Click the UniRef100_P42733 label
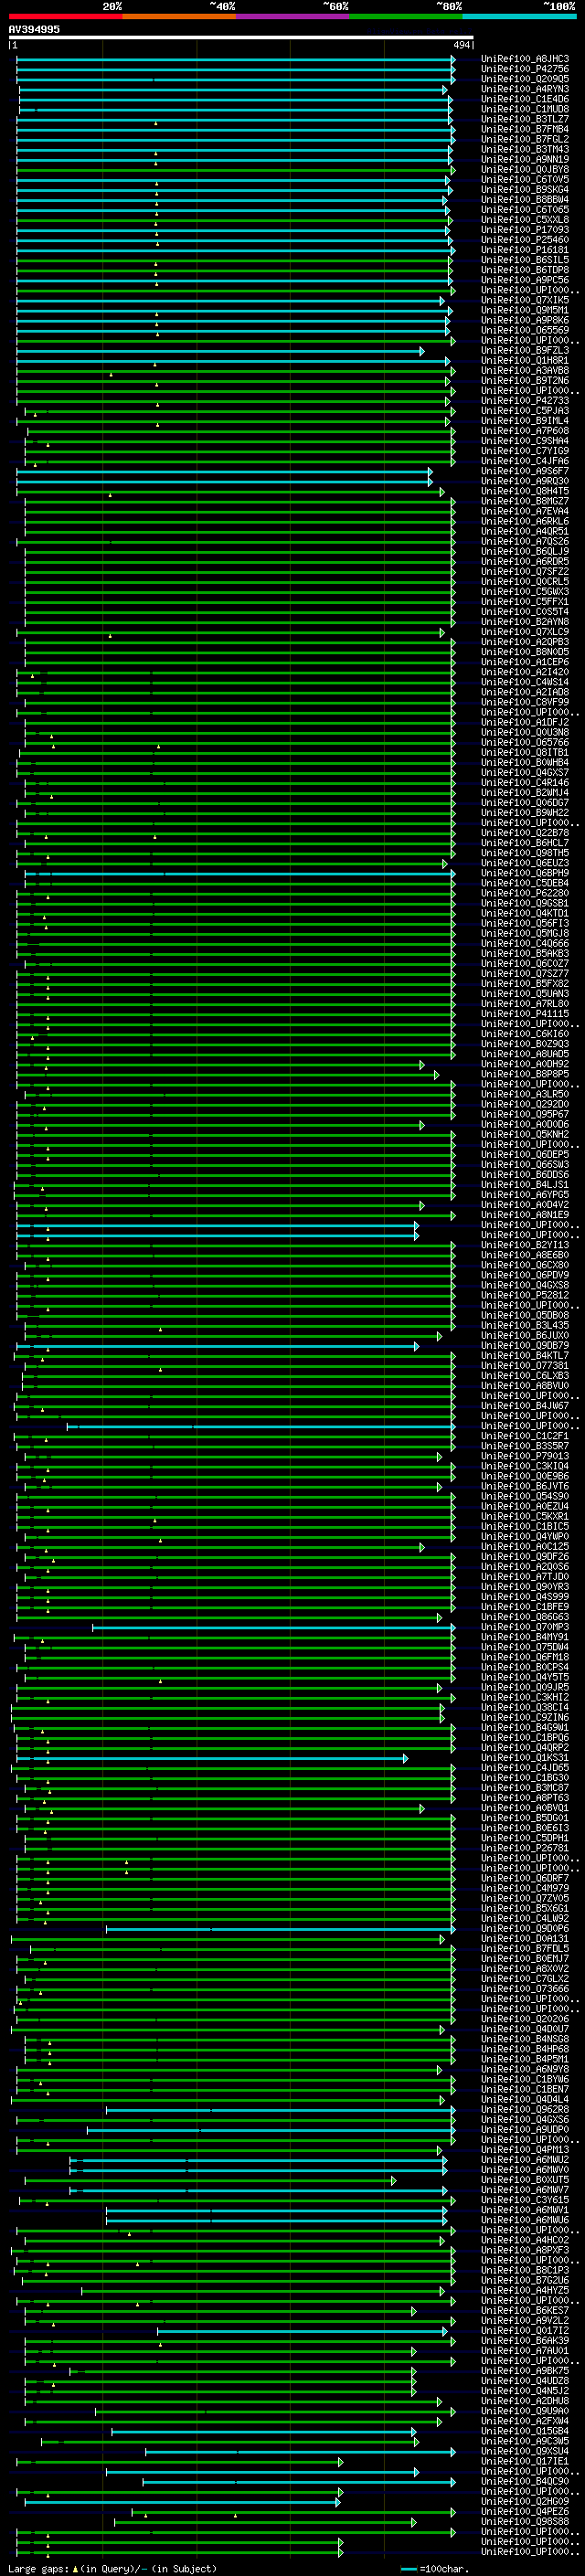 (x=525, y=401)
